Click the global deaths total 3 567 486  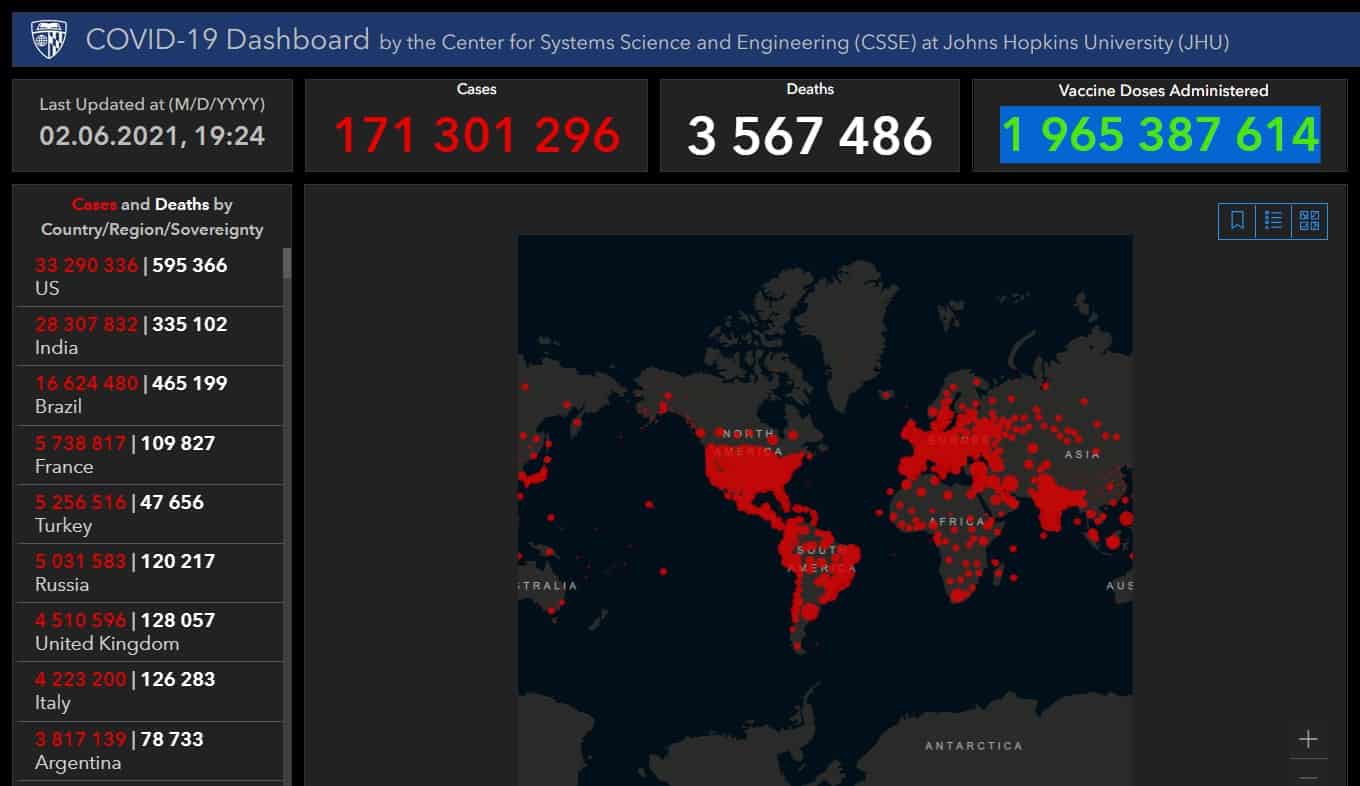click(810, 135)
